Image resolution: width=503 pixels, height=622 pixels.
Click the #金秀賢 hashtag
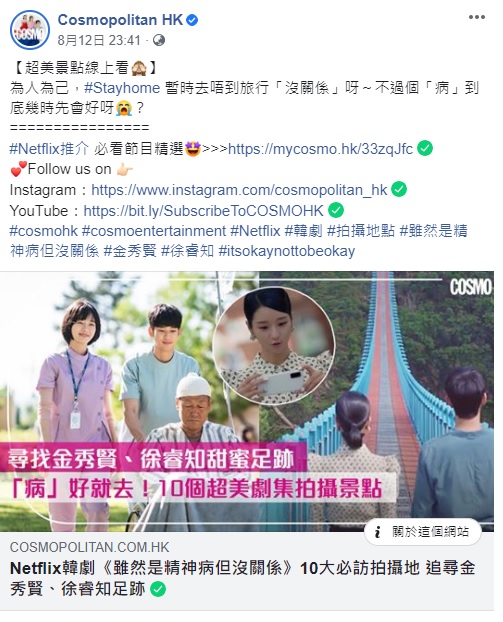tap(130, 251)
